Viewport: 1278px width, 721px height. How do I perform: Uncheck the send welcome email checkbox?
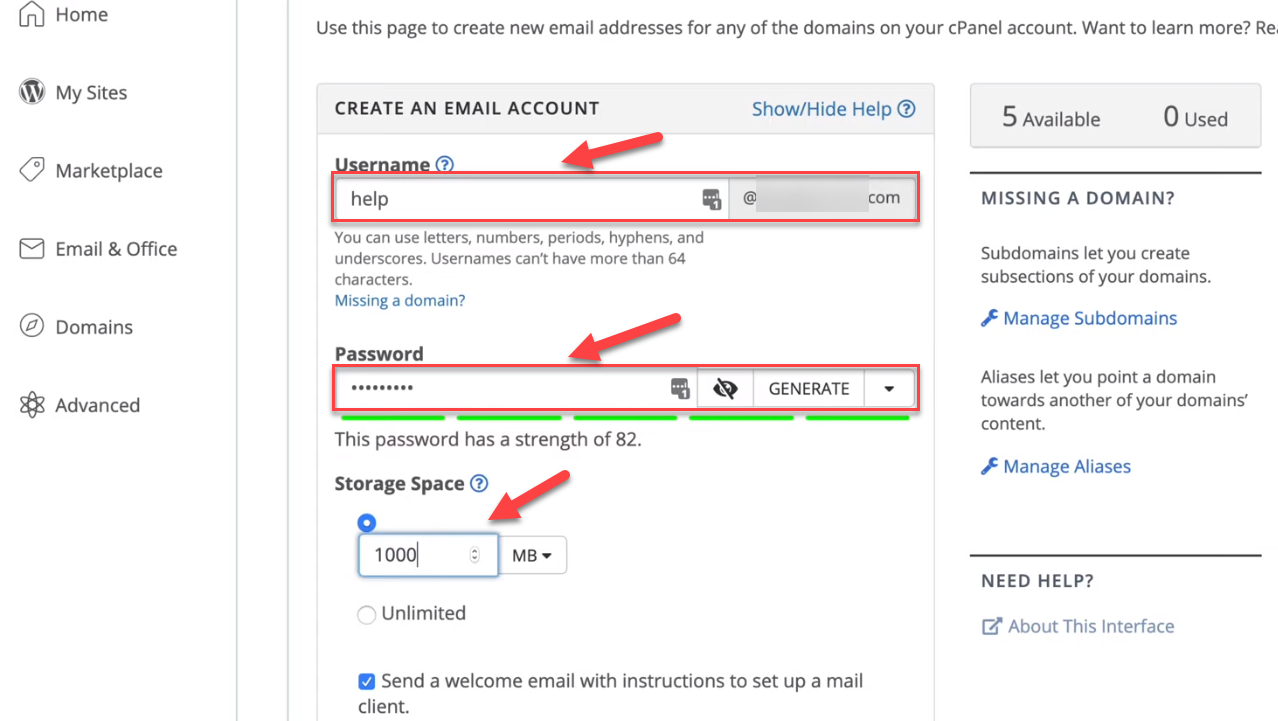[367, 682]
